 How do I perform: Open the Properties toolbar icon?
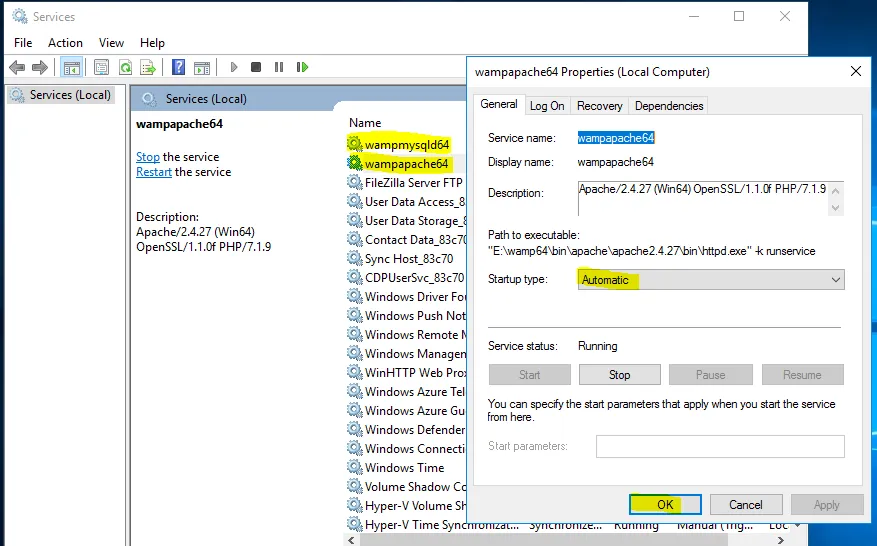point(101,68)
